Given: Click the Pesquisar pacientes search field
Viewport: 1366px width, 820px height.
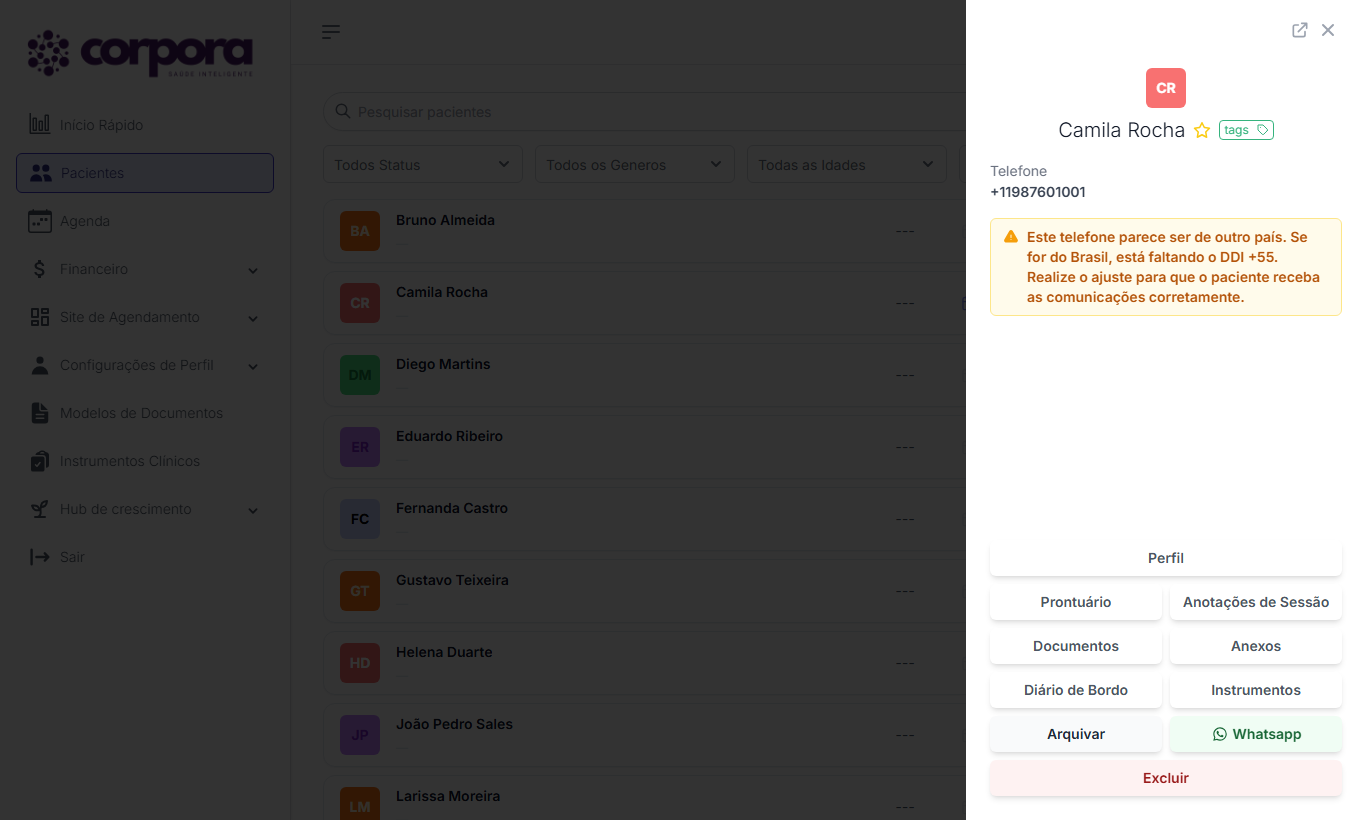Looking at the screenshot, I should (x=644, y=112).
